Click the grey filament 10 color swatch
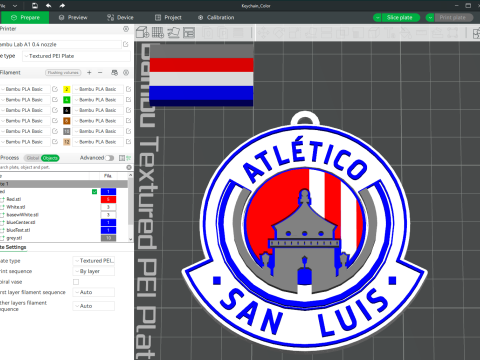 point(67,131)
